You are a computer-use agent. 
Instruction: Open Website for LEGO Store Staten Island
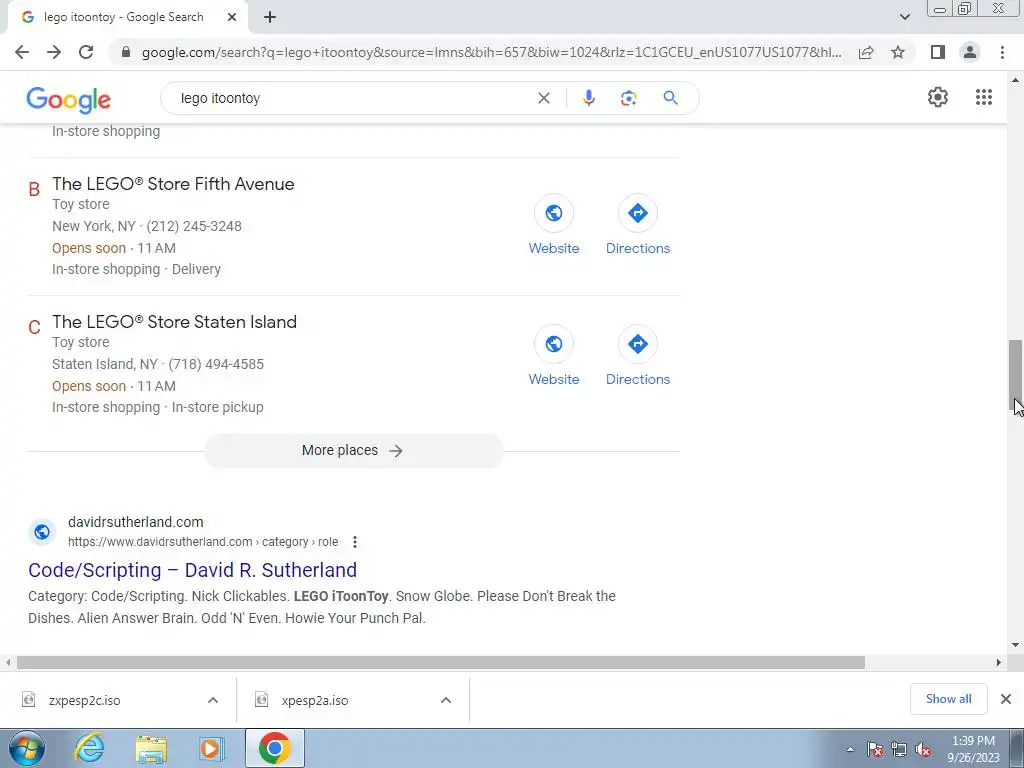point(554,356)
